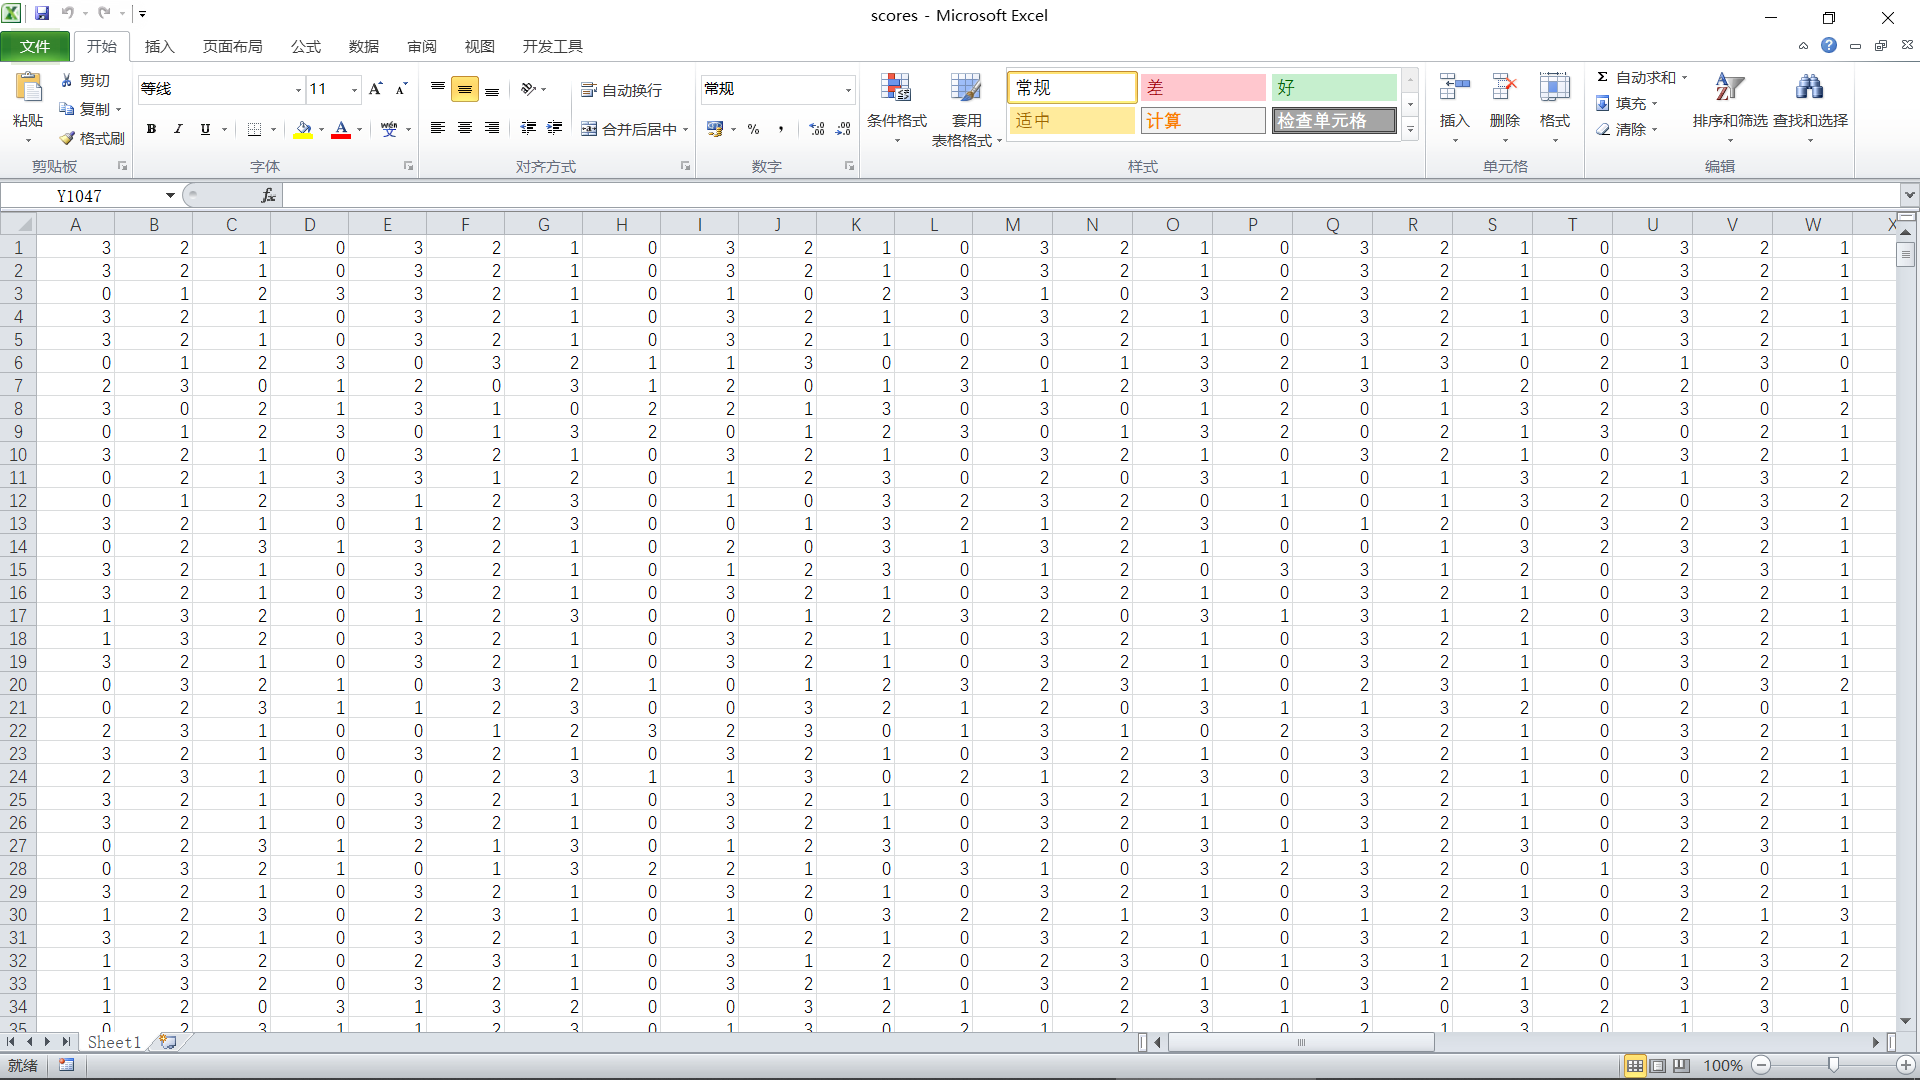This screenshot has height=1080, width=1920.
Task: Toggle italic formatting
Action: click(178, 129)
